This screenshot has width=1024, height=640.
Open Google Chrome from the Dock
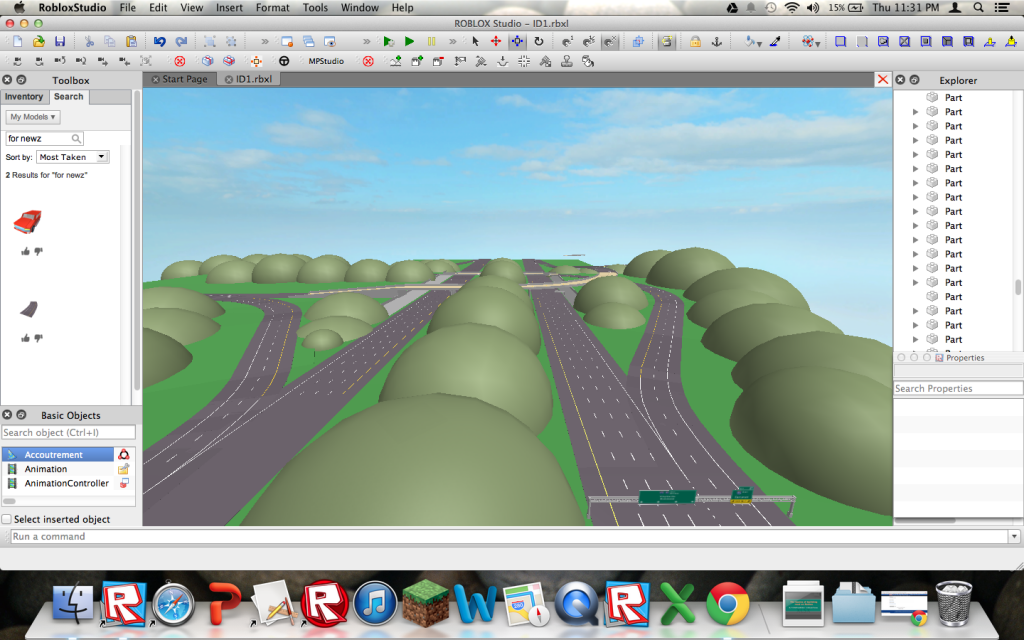pos(728,604)
